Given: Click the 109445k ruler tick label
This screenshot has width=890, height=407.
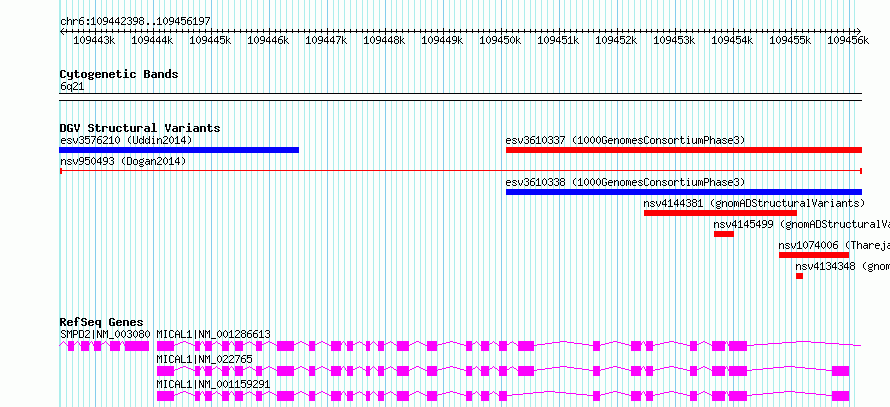Looking at the screenshot, I should [x=211, y=40].
